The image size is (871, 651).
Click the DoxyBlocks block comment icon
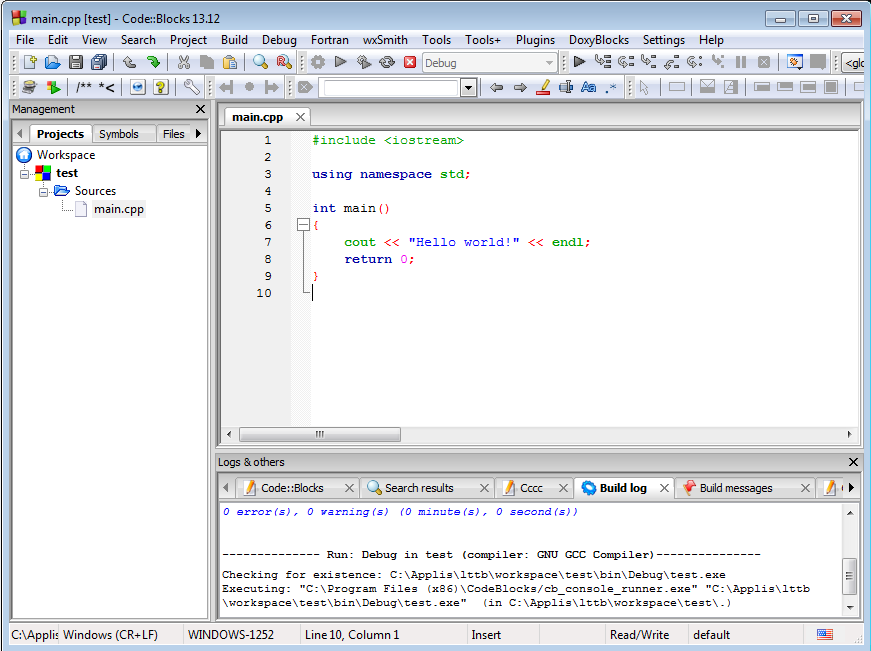(84, 87)
